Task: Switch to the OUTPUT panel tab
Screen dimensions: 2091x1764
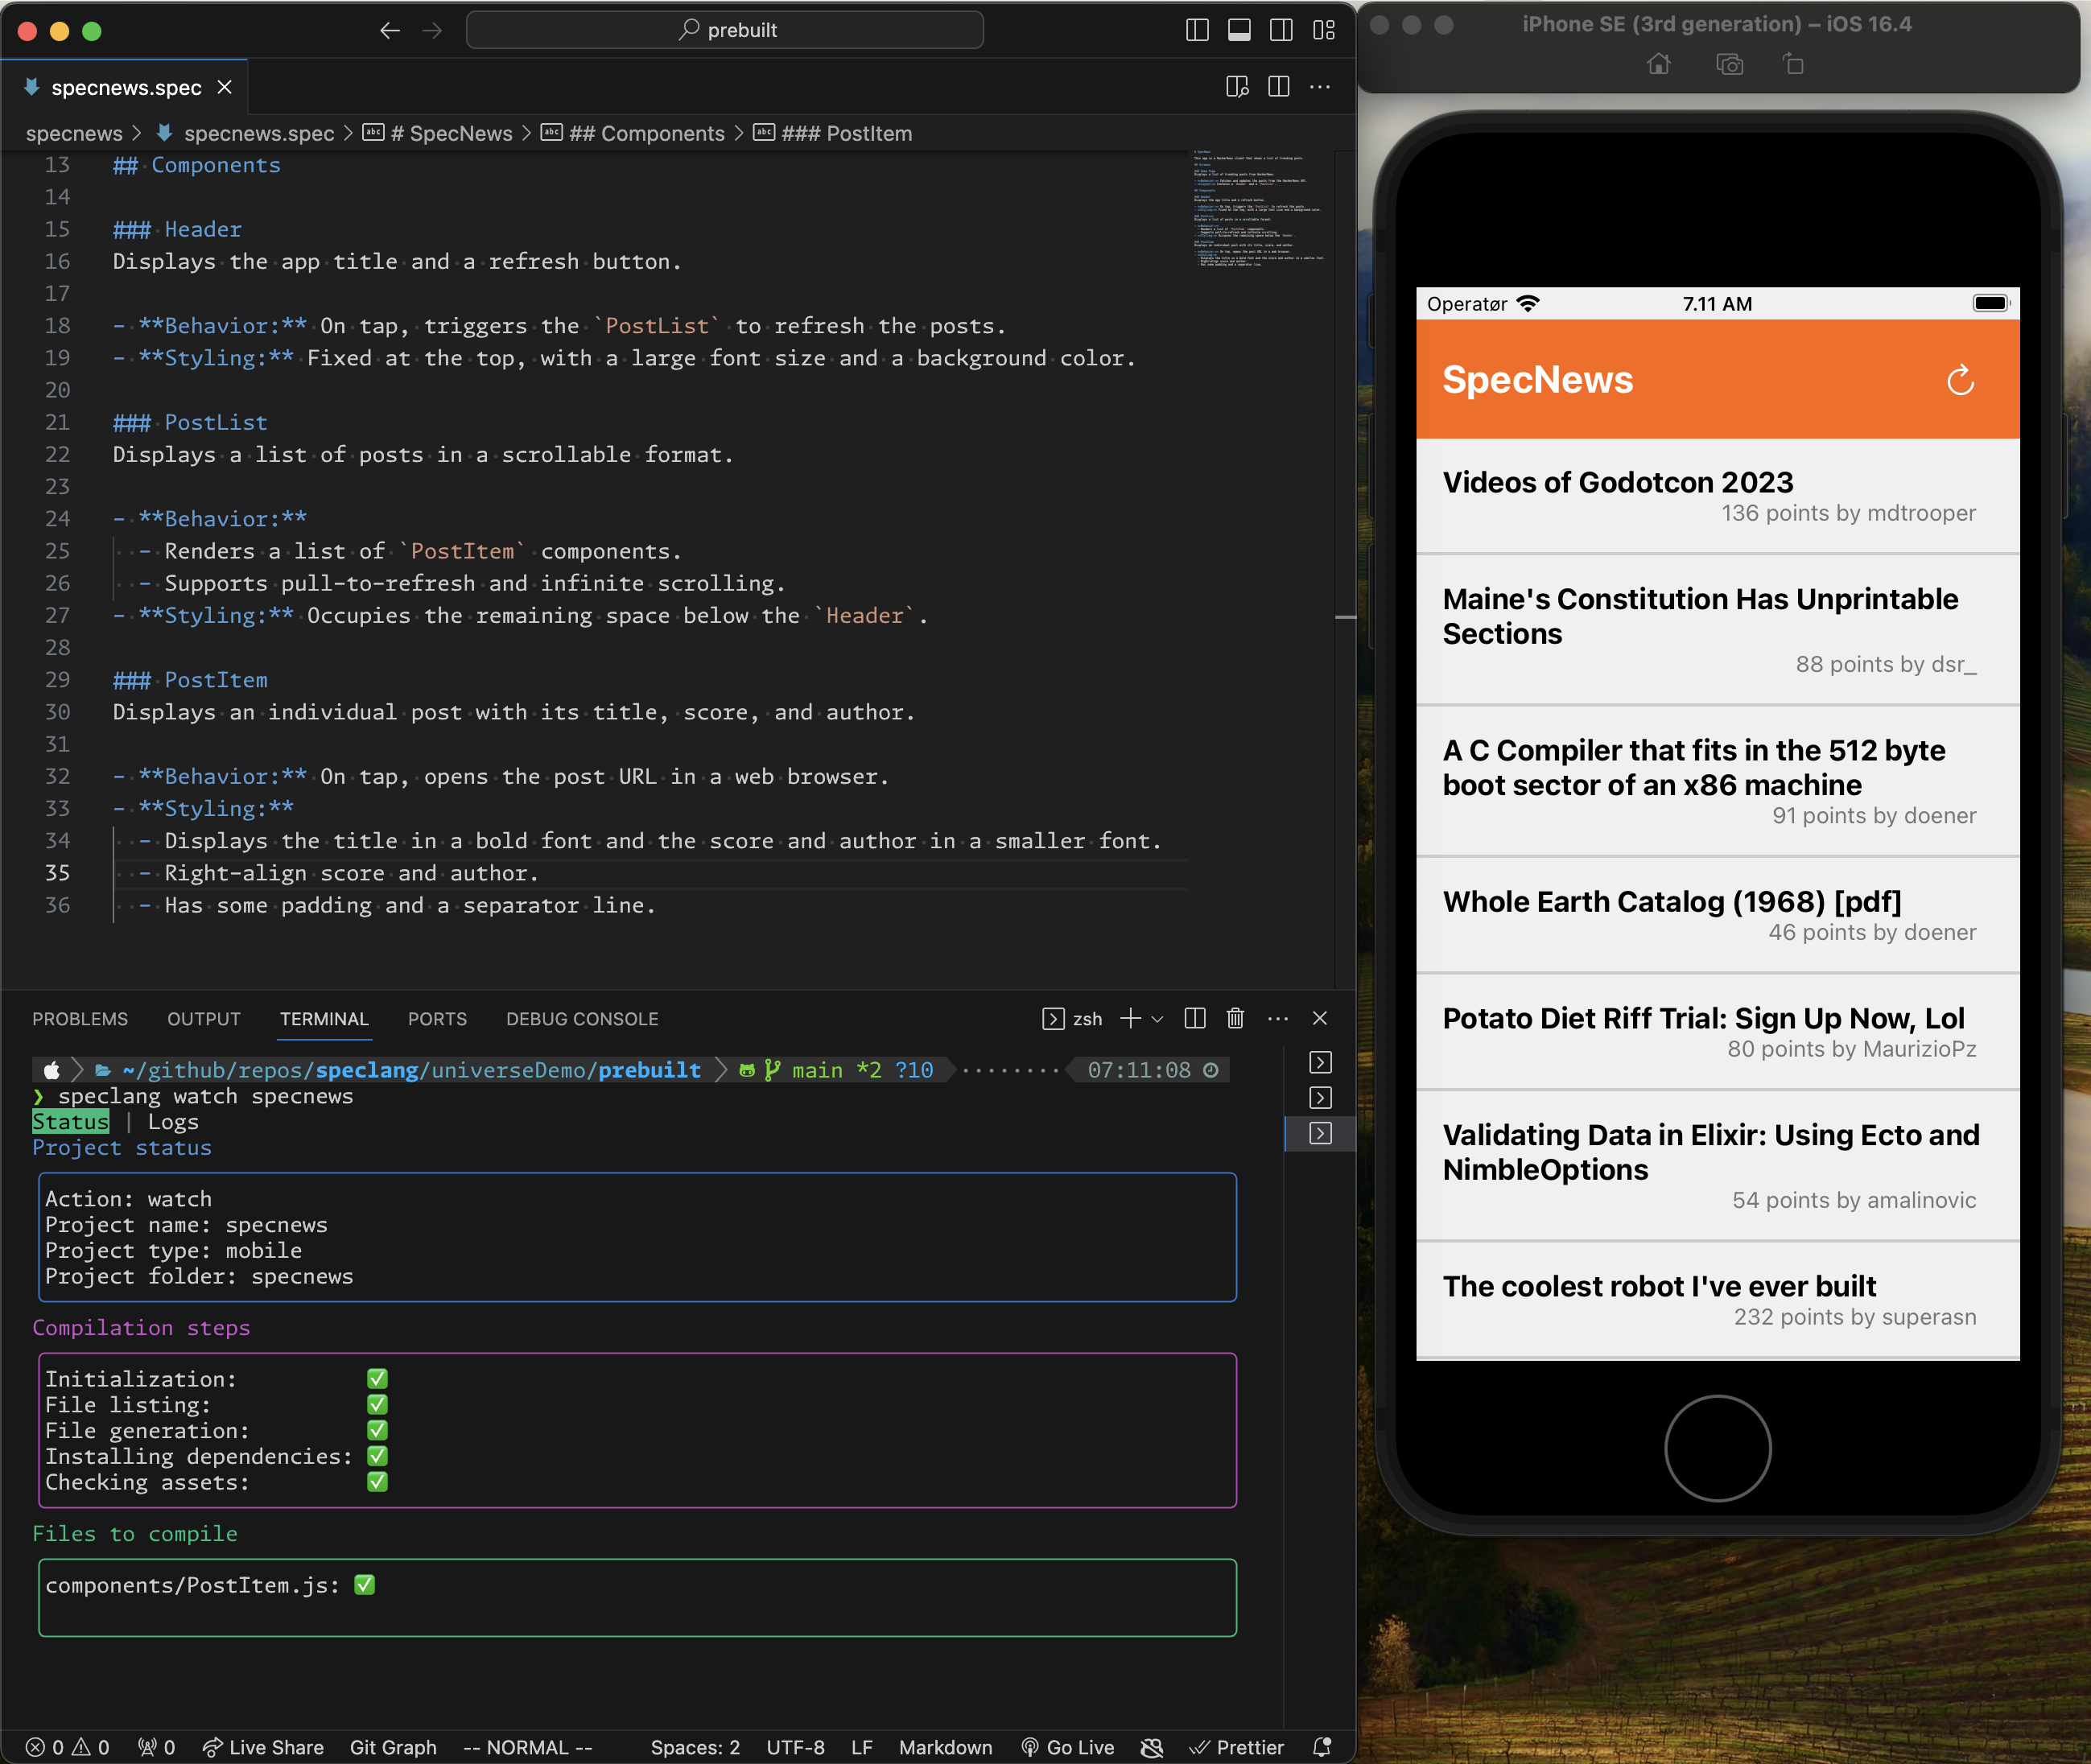Action: [x=204, y=1018]
